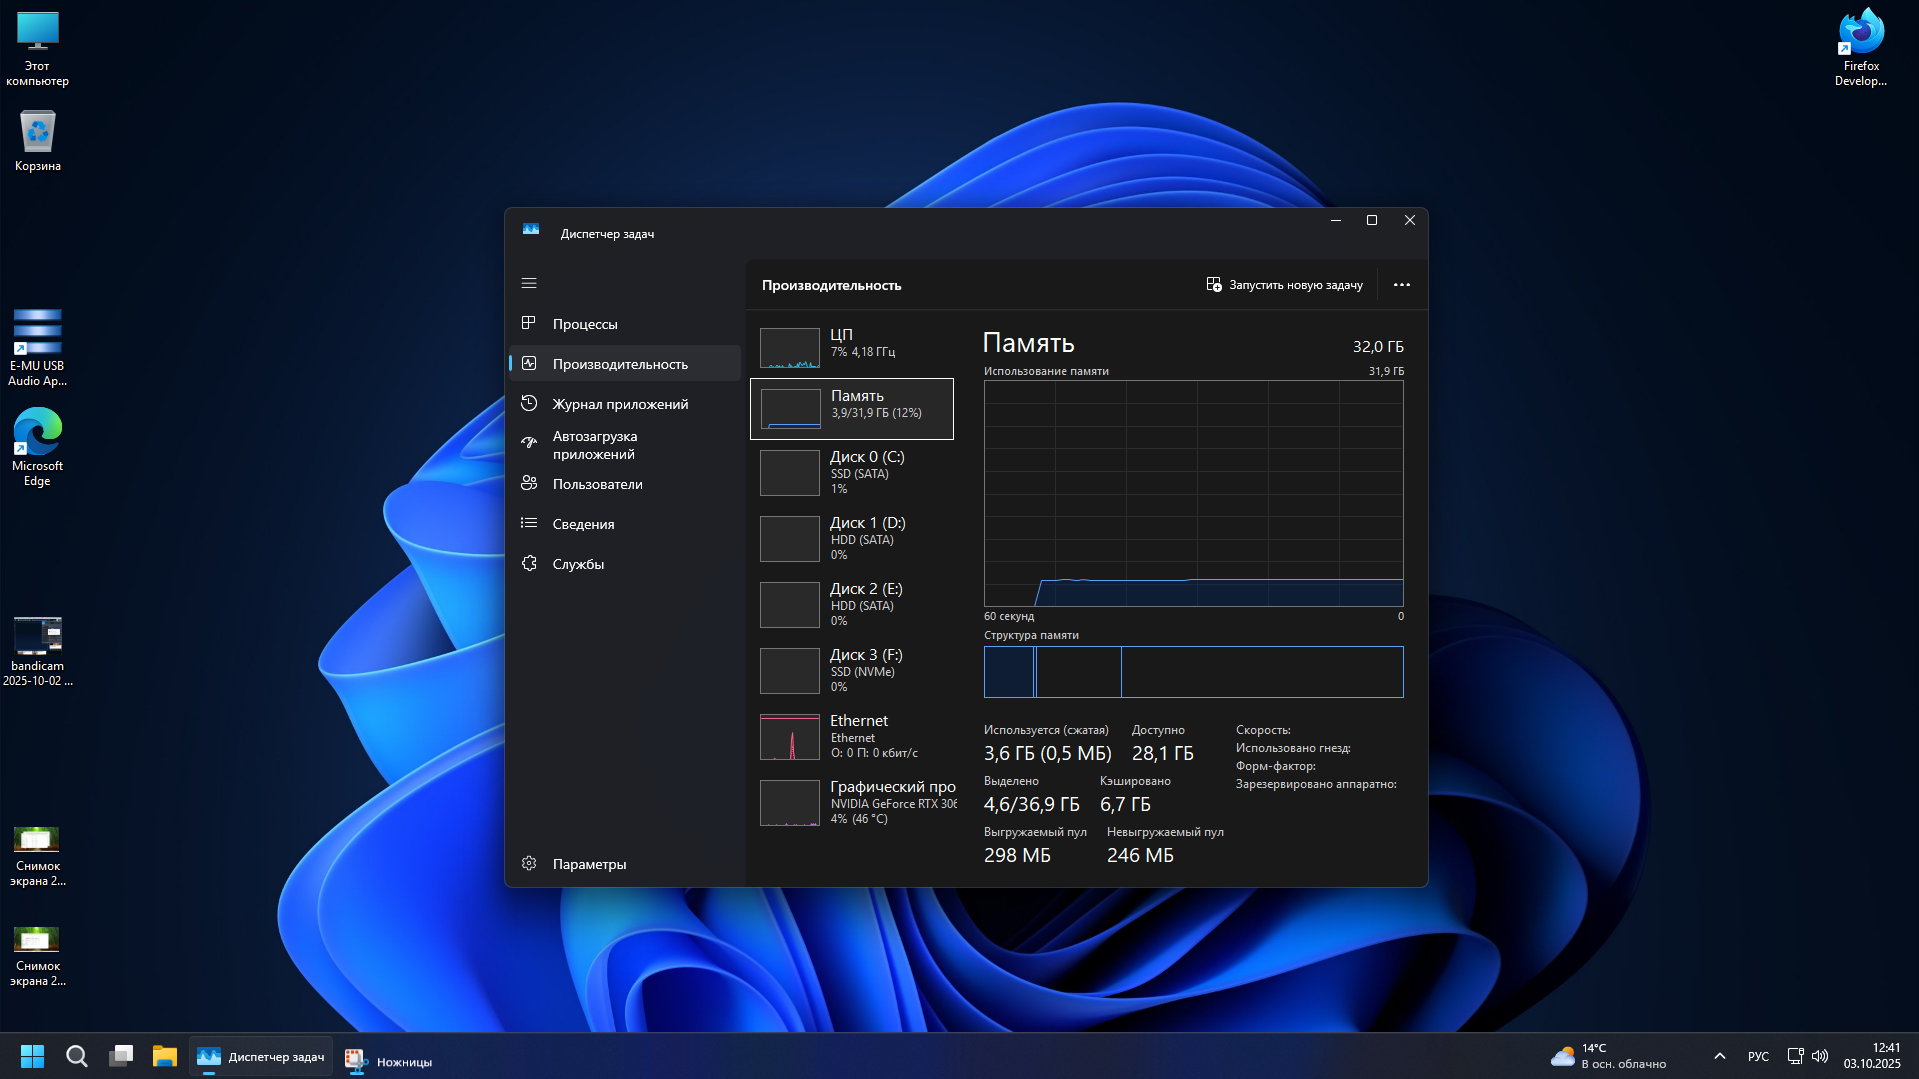Image resolution: width=1919 pixels, height=1079 pixels.
Task: Select the ЦП performance graph thumbnail
Action: 790,348
